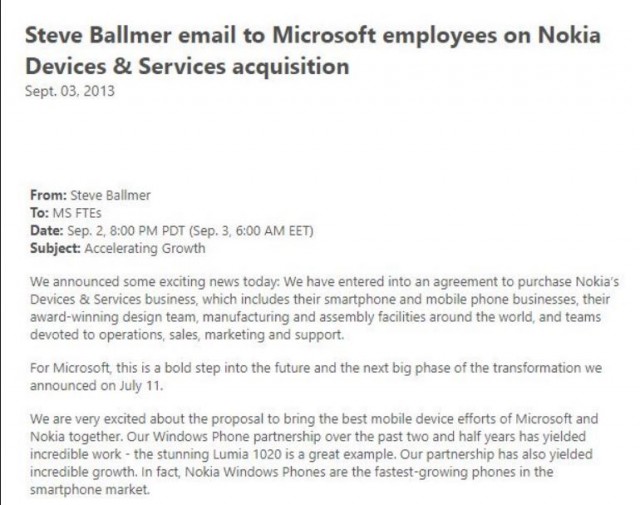Click the text 'announced on July 11.'
Viewport: 640px width, 505px height.
[96, 386]
